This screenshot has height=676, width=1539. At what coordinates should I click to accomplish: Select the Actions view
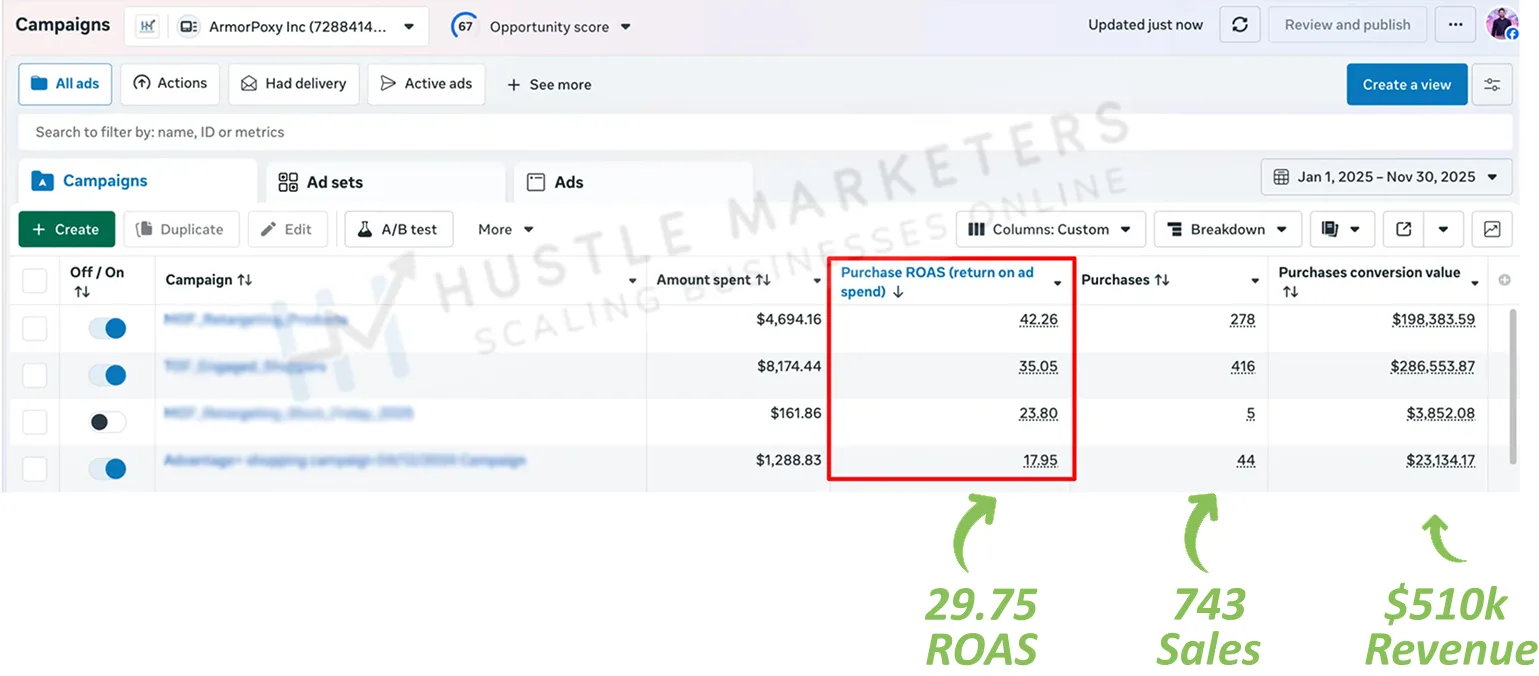[170, 84]
